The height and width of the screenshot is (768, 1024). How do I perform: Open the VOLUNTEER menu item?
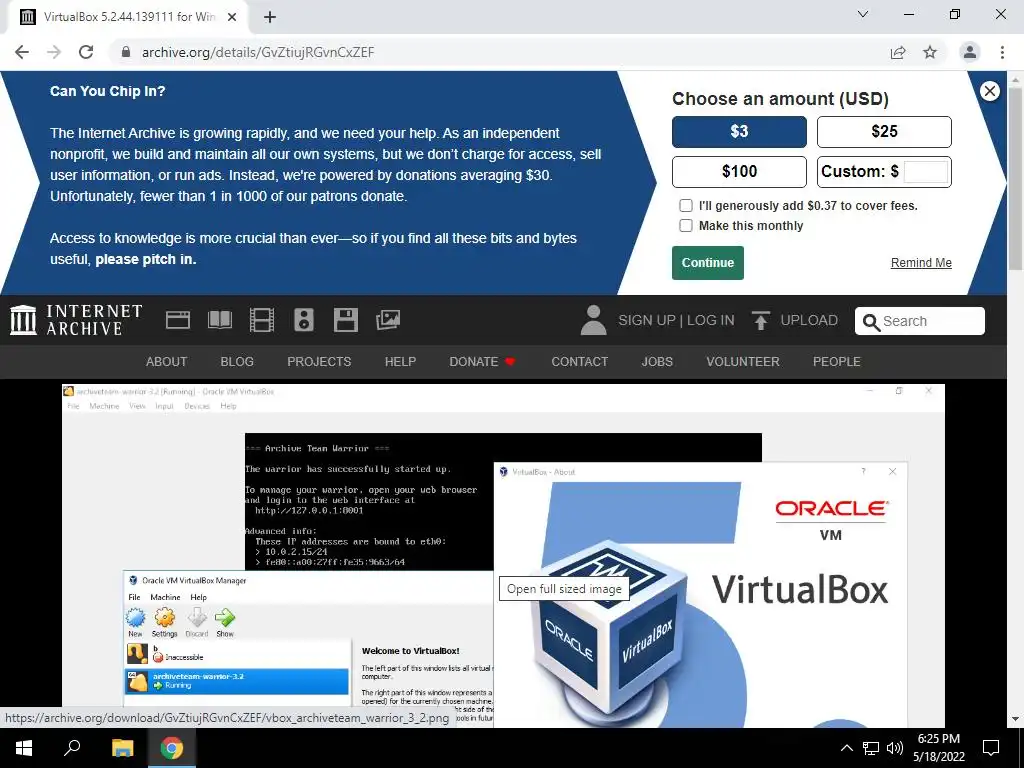743,362
